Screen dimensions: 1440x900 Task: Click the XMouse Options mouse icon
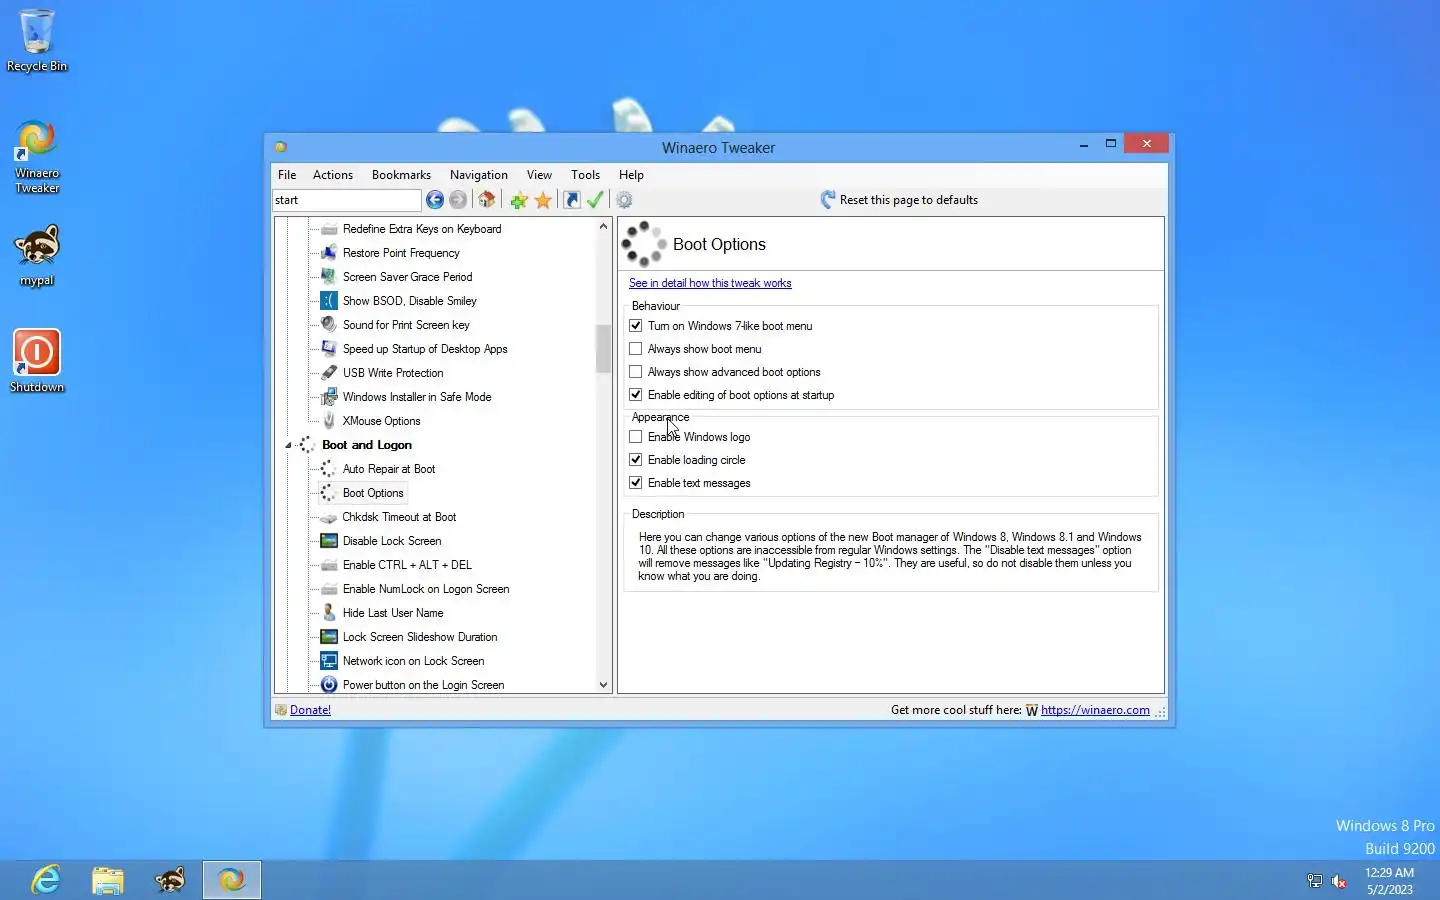[x=329, y=421]
